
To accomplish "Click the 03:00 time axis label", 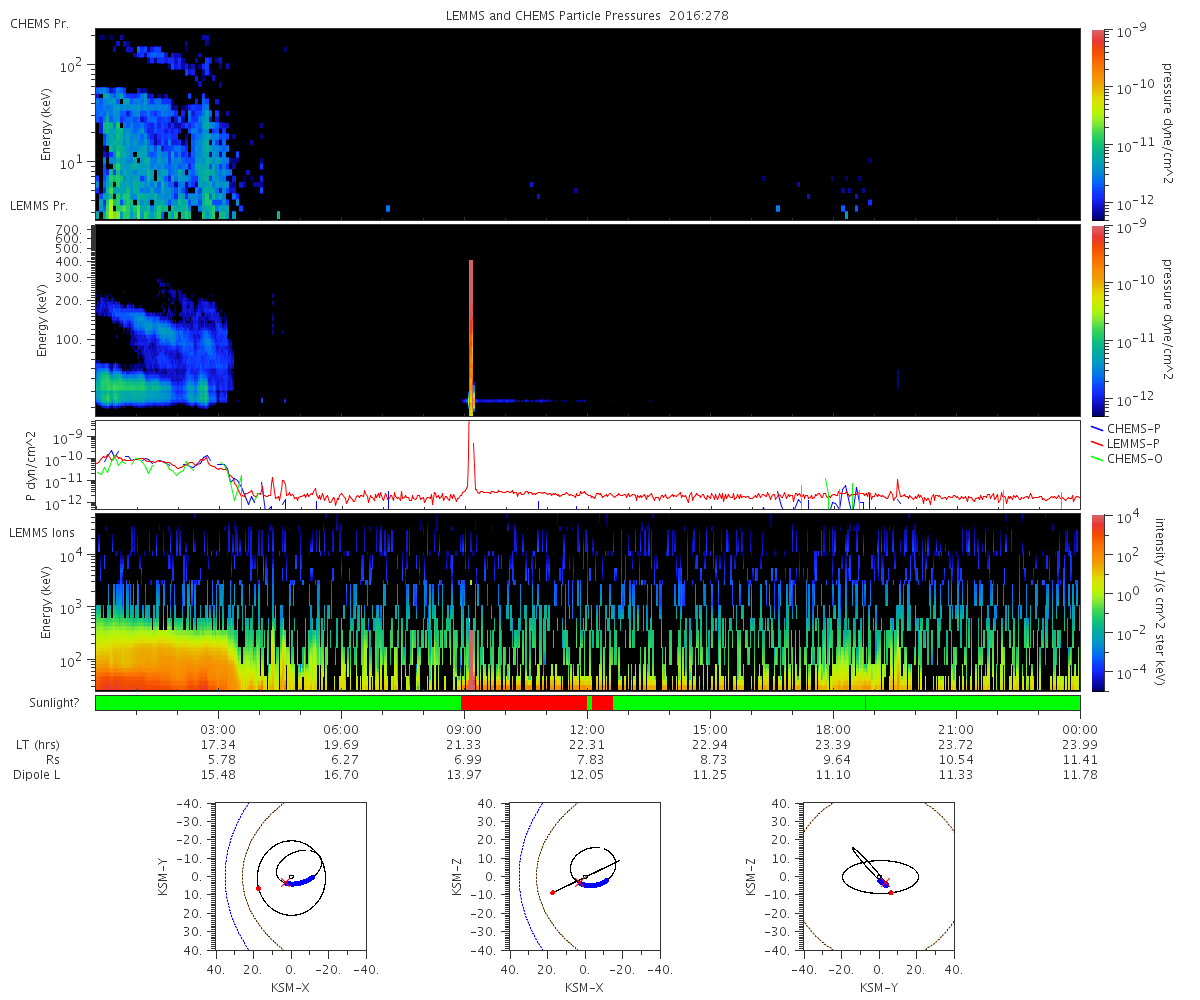I will point(217,729).
